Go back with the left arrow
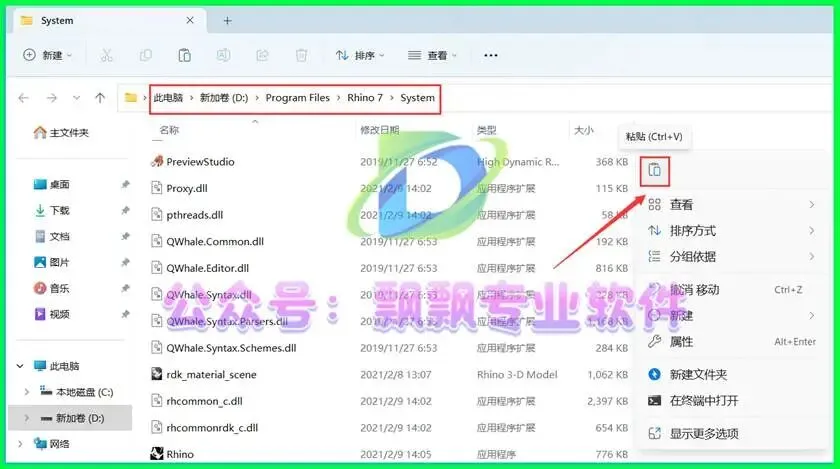This screenshot has height=469, width=840. 24,98
